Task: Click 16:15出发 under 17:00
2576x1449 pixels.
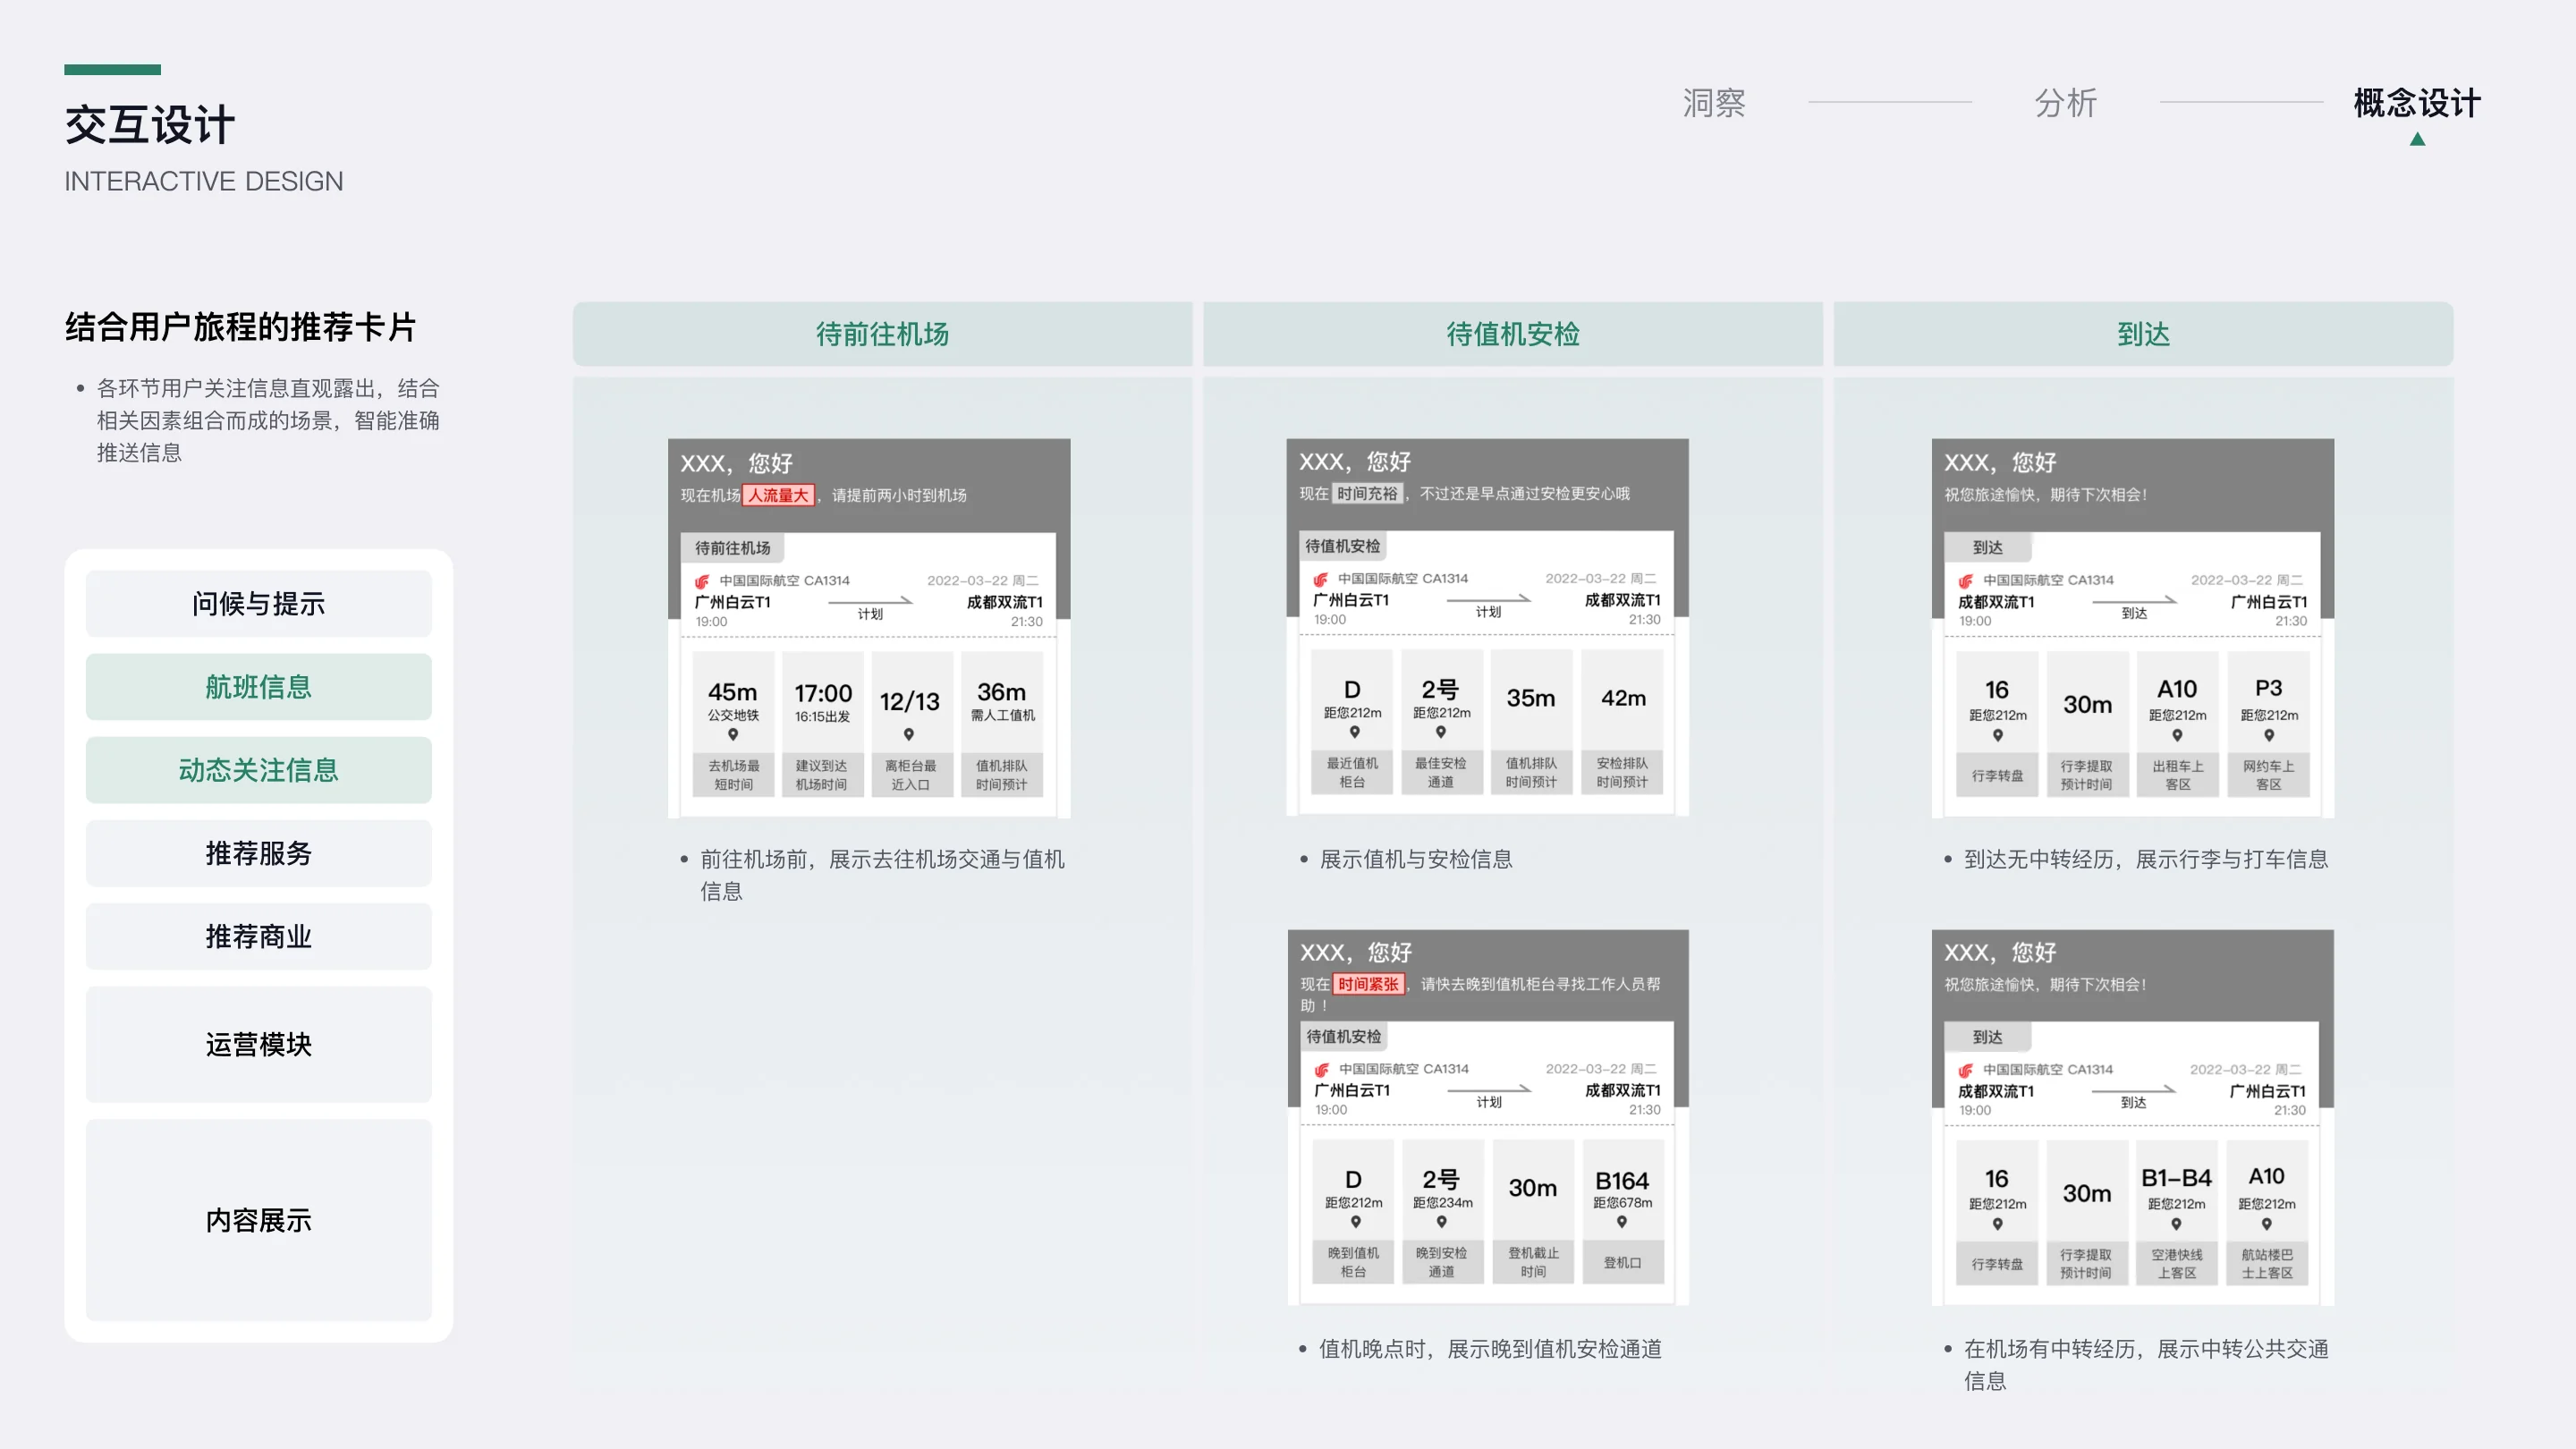Action: [x=822, y=717]
